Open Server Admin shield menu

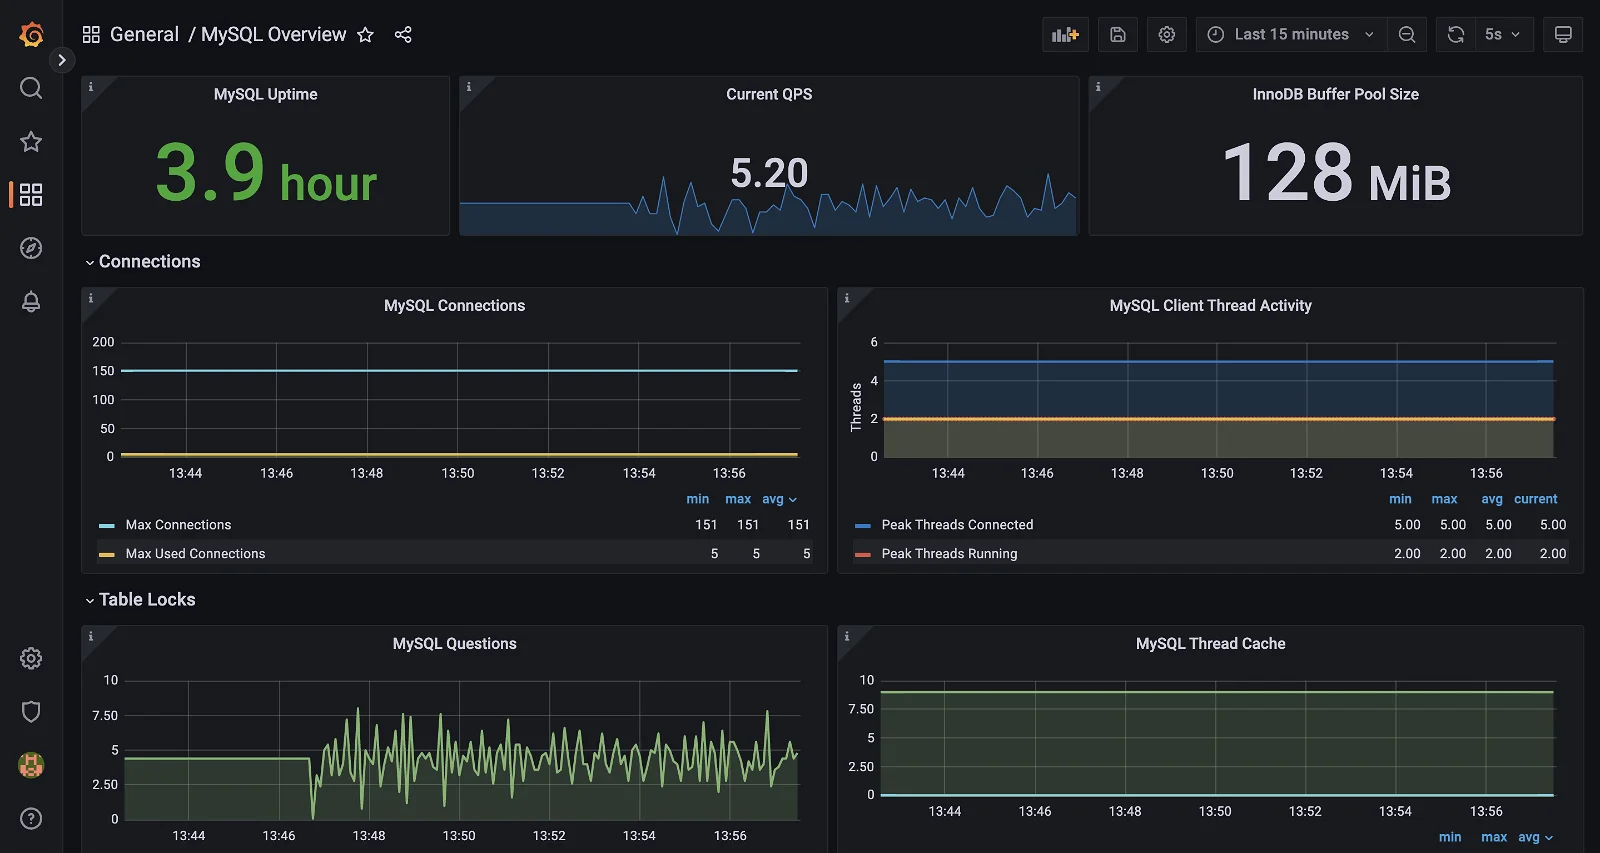click(31, 712)
